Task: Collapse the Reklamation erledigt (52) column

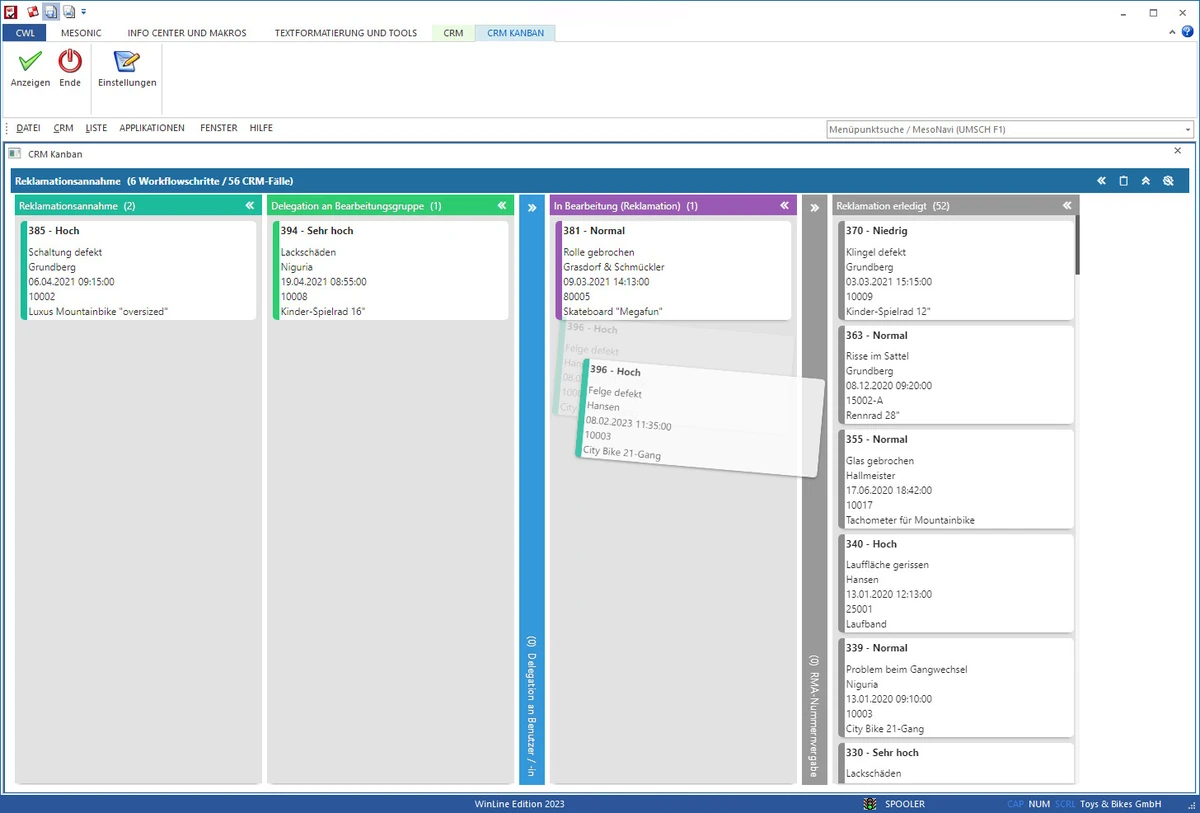Action: (1067, 206)
